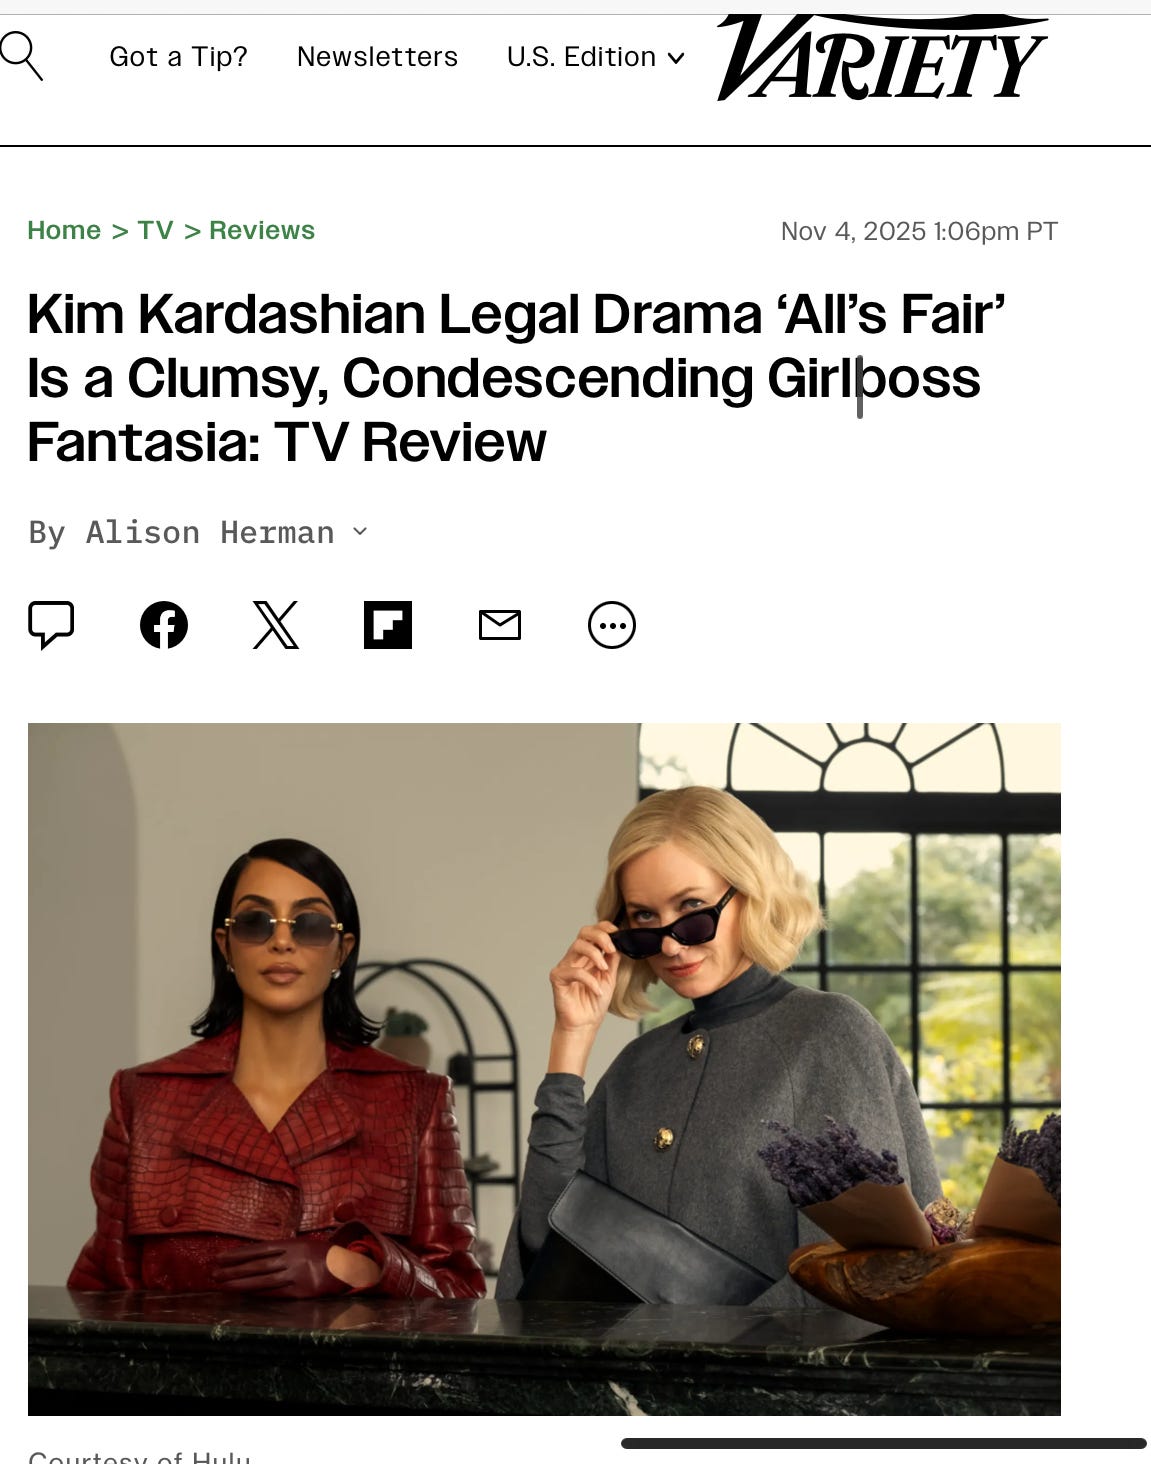Image resolution: width=1151 pixels, height=1464 pixels.
Task: Open author Alison Herman's name link
Action: point(210,532)
